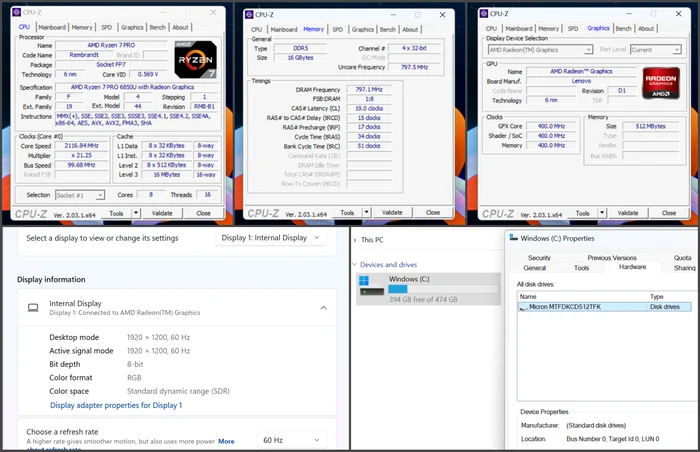
Task: Click the DRAM Frequency value field
Action: click(369, 89)
